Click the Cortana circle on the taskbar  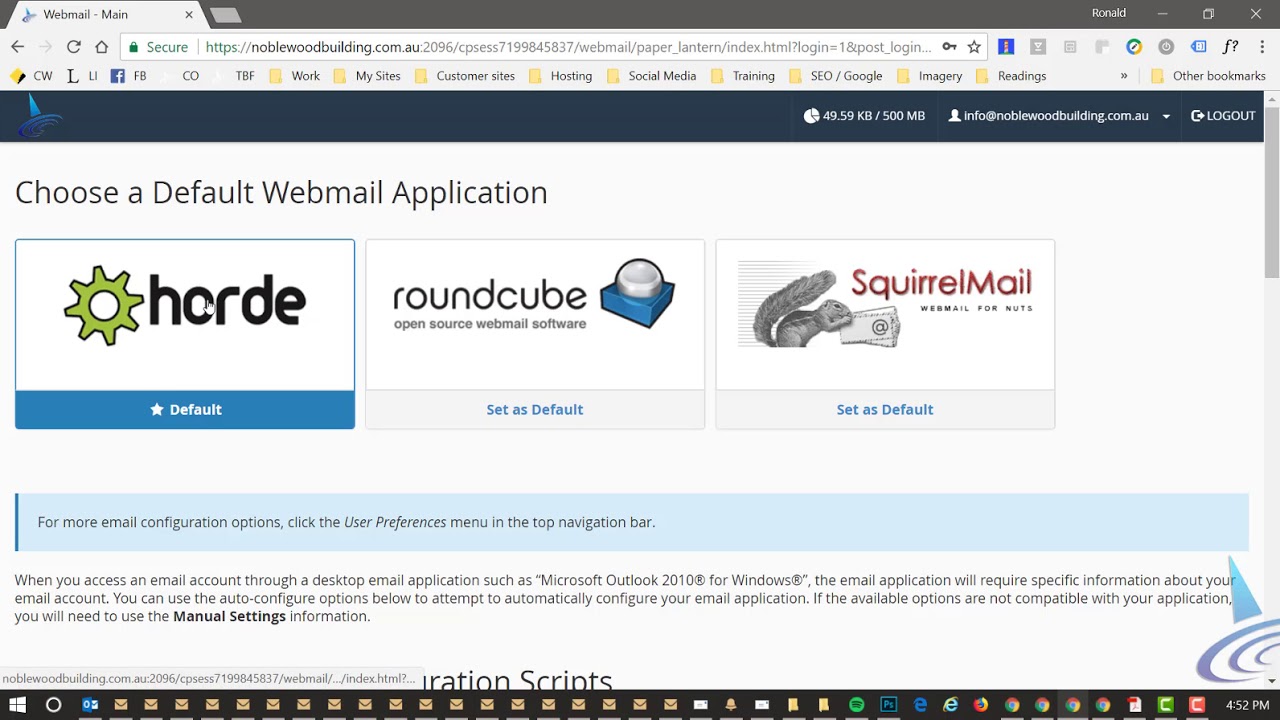(53, 705)
